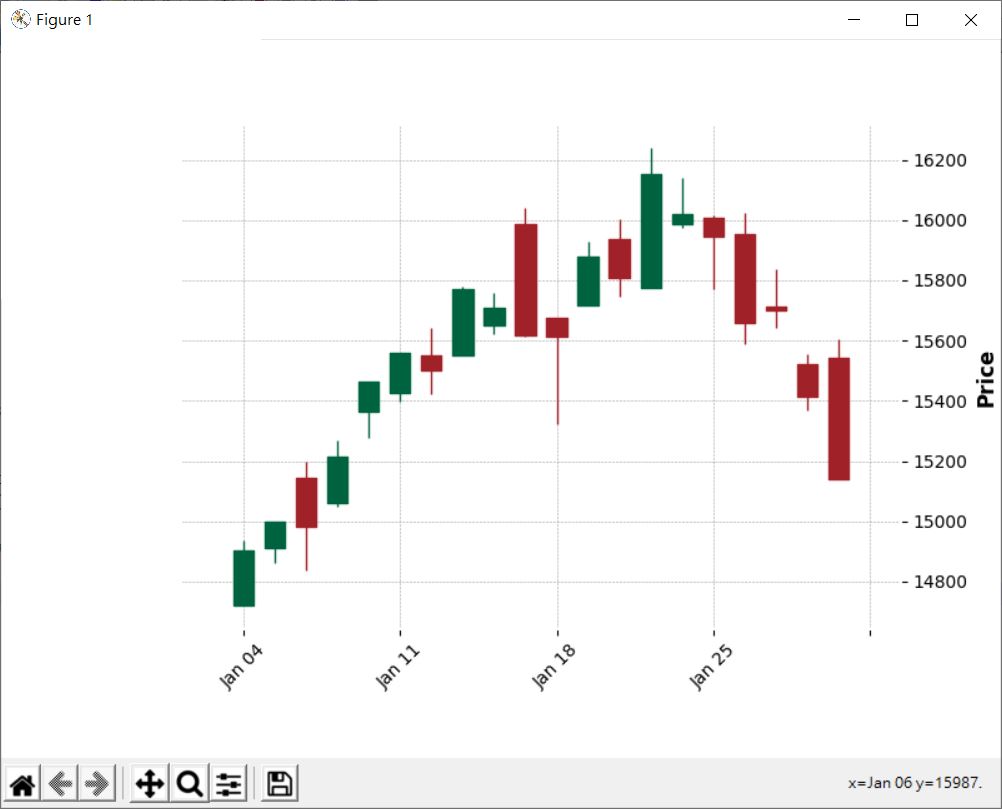Click the 16000 y-axis tick label

940,220
